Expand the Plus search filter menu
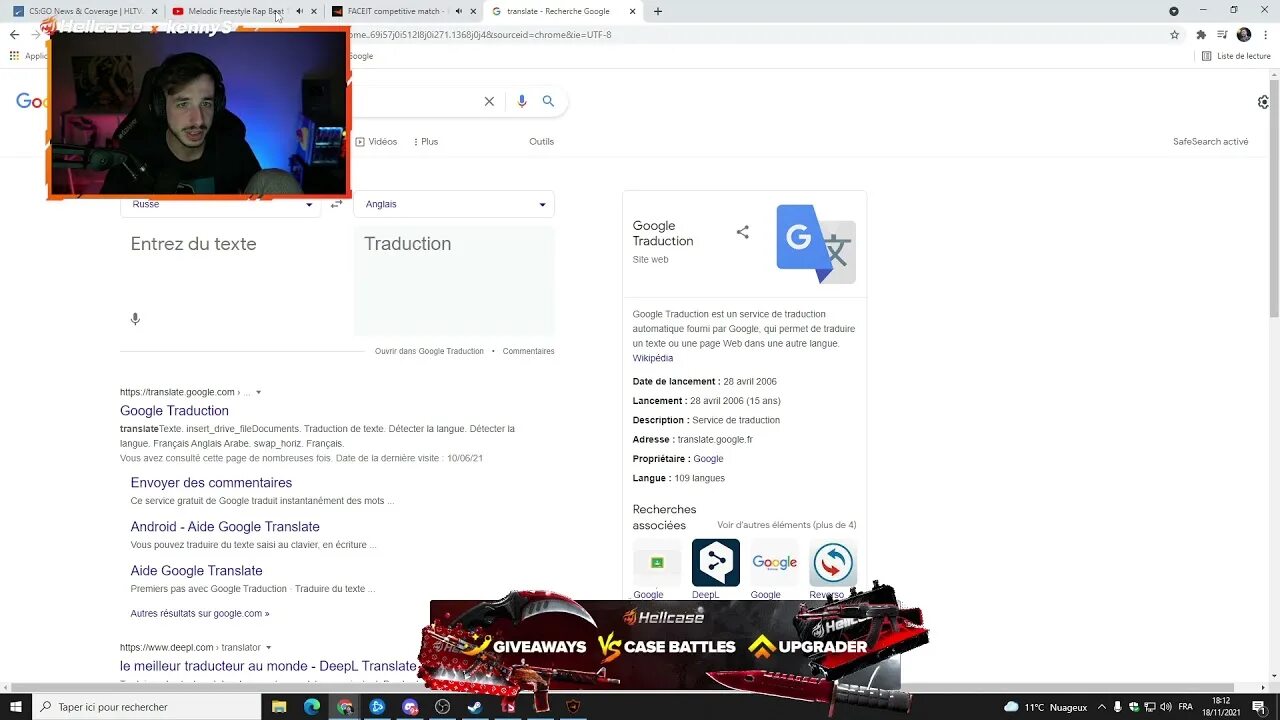The image size is (1280, 720). click(426, 141)
